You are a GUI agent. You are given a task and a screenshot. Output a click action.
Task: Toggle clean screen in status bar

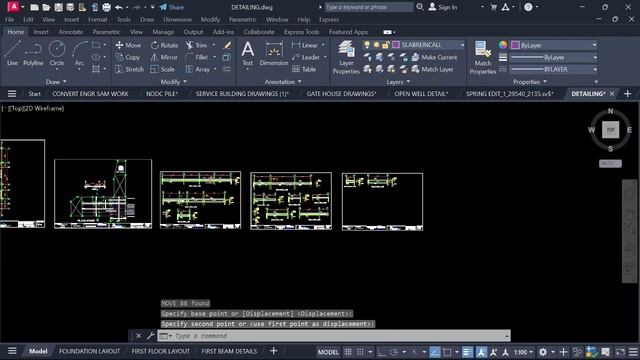click(620, 351)
